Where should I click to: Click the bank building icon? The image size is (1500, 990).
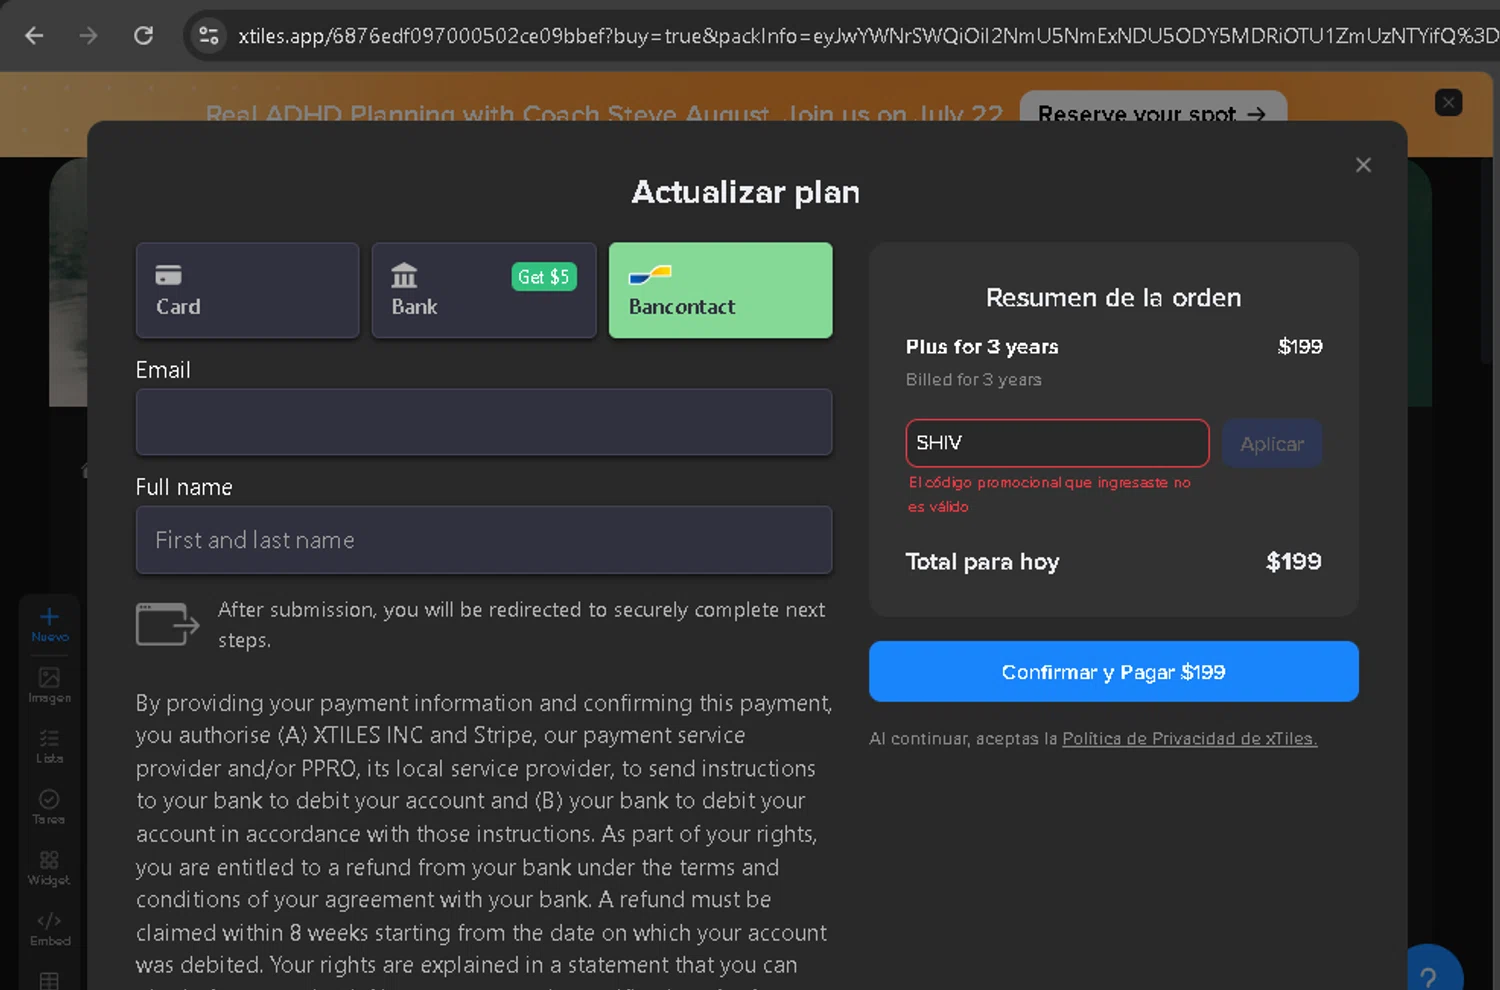(404, 274)
